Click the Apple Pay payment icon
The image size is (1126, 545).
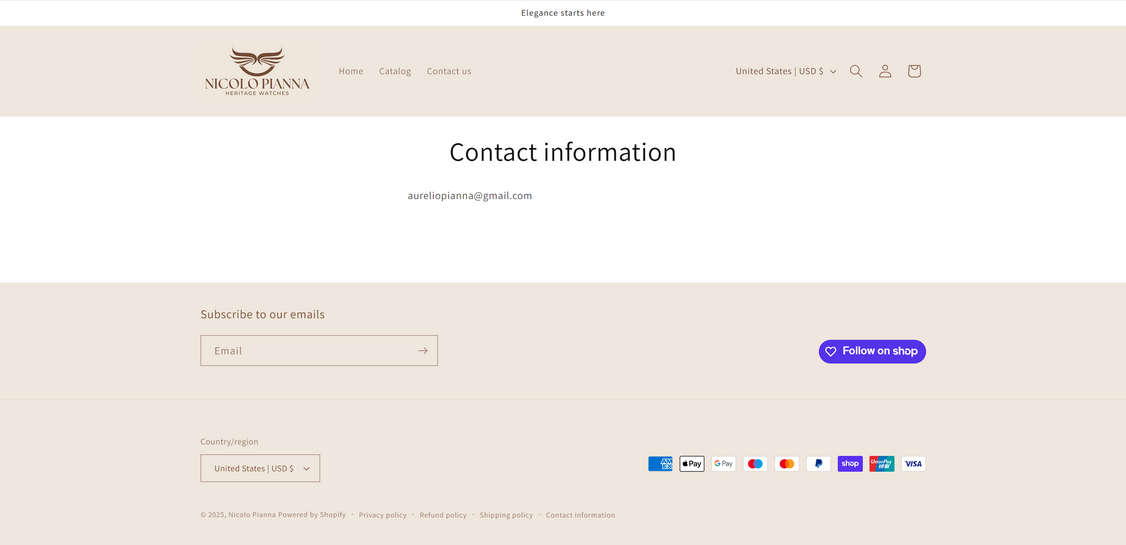pos(692,464)
